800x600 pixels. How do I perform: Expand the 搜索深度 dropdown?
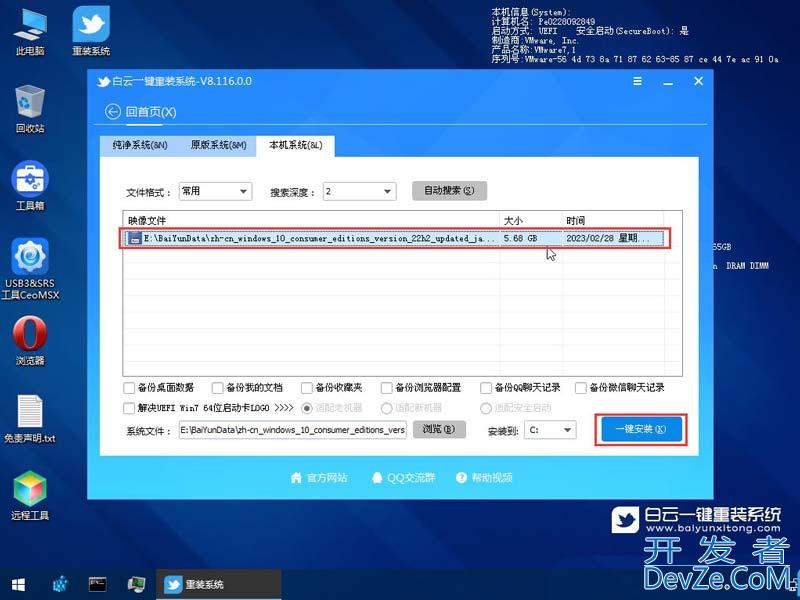tap(359, 192)
